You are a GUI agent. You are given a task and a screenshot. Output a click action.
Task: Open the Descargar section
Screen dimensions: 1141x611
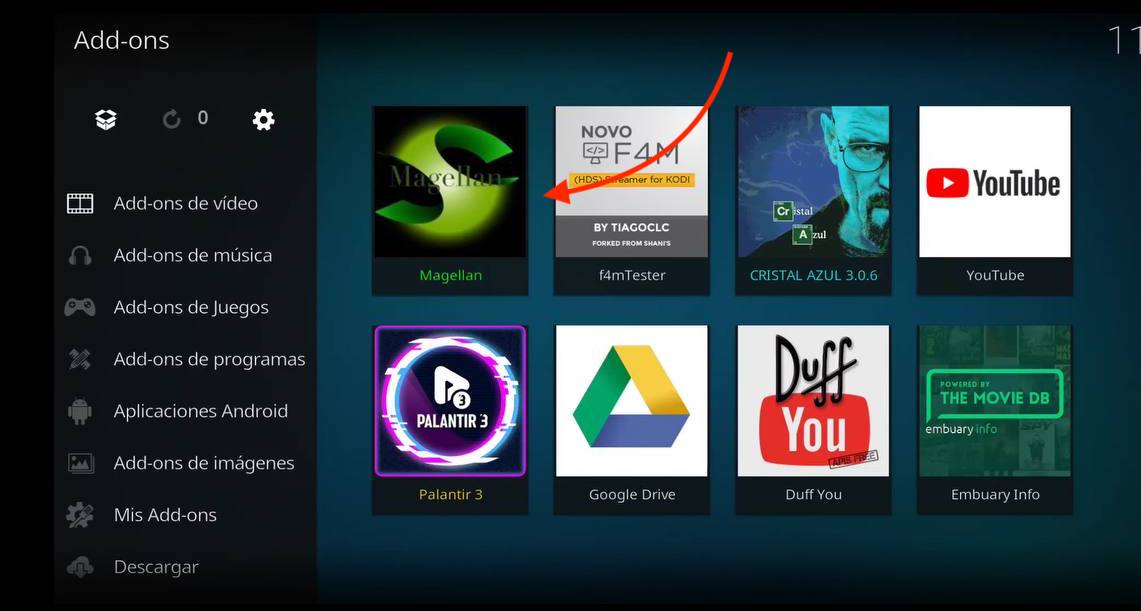tap(156, 567)
